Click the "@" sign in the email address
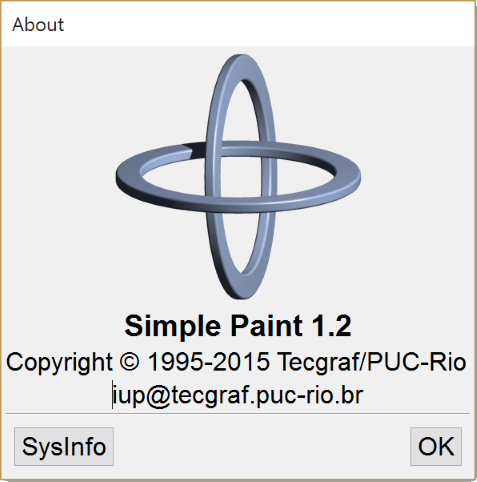 [158, 397]
